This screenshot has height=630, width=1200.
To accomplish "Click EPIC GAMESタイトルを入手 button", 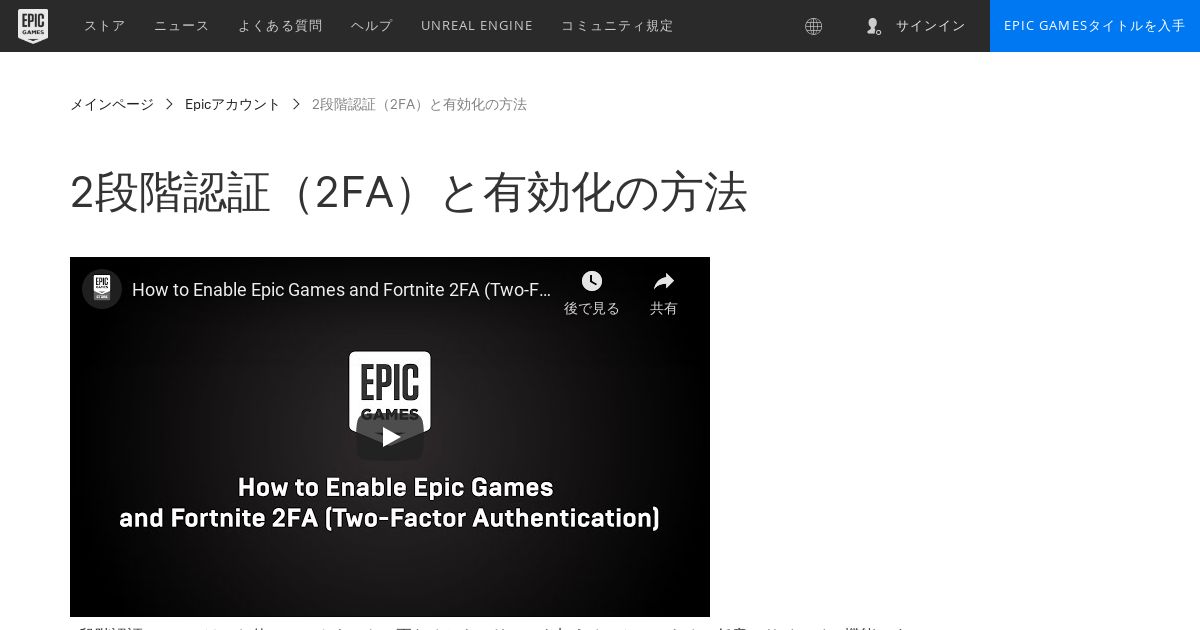I will [1095, 26].
